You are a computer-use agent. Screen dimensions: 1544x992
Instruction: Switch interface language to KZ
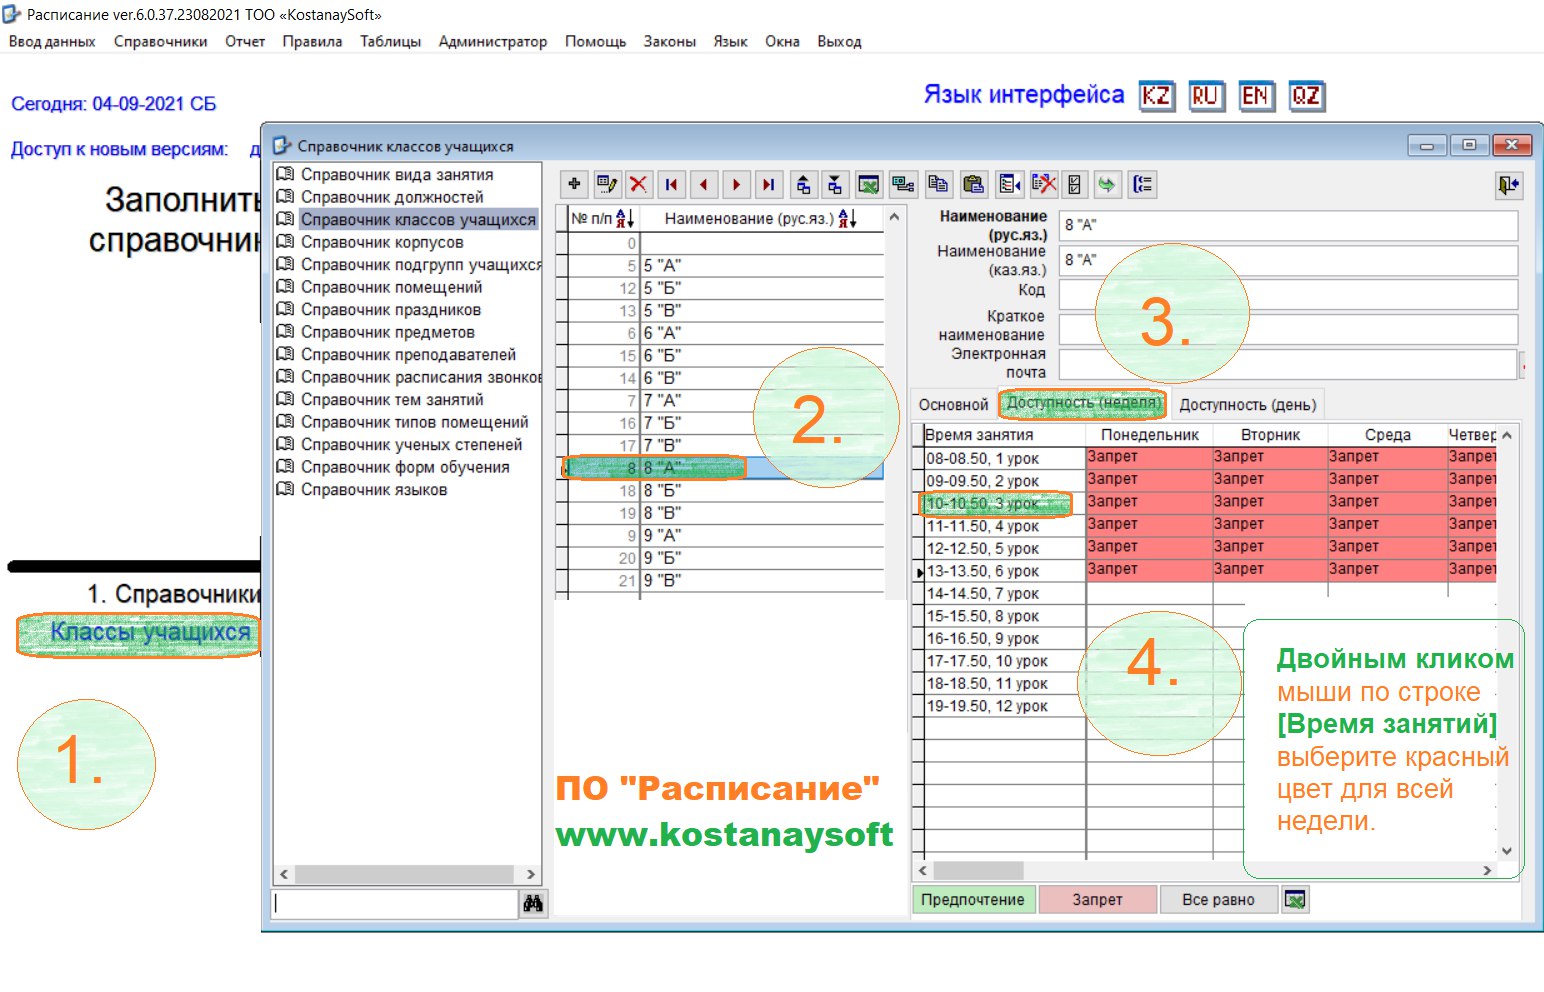point(1157,96)
